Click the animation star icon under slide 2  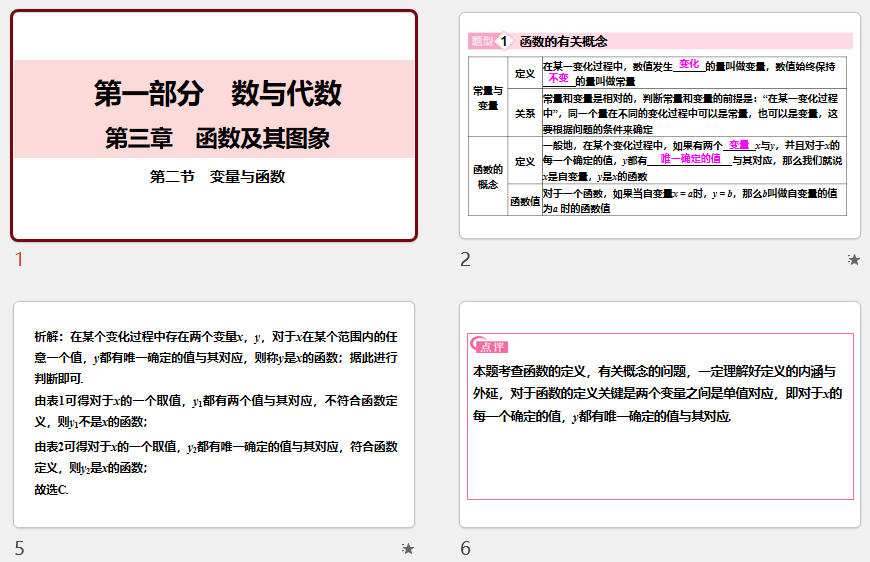(x=853, y=260)
